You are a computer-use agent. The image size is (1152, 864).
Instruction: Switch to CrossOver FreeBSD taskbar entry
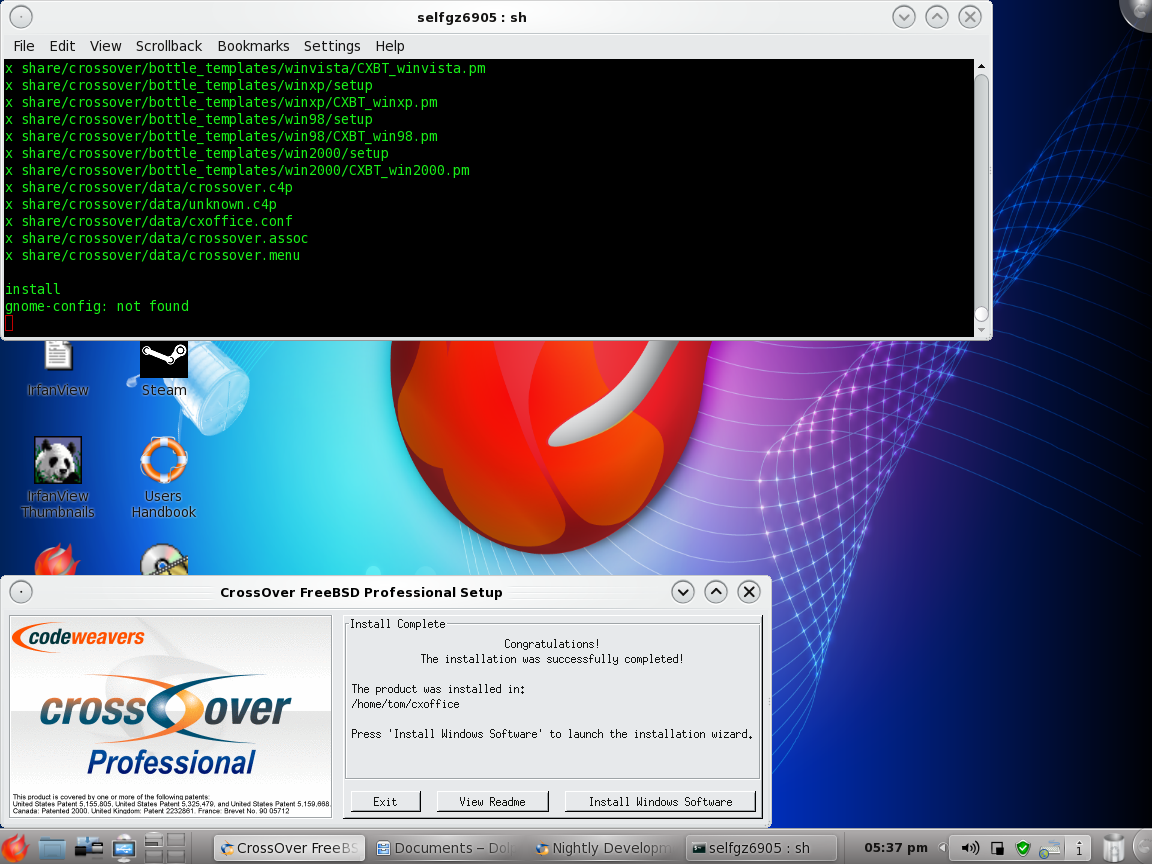291,848
